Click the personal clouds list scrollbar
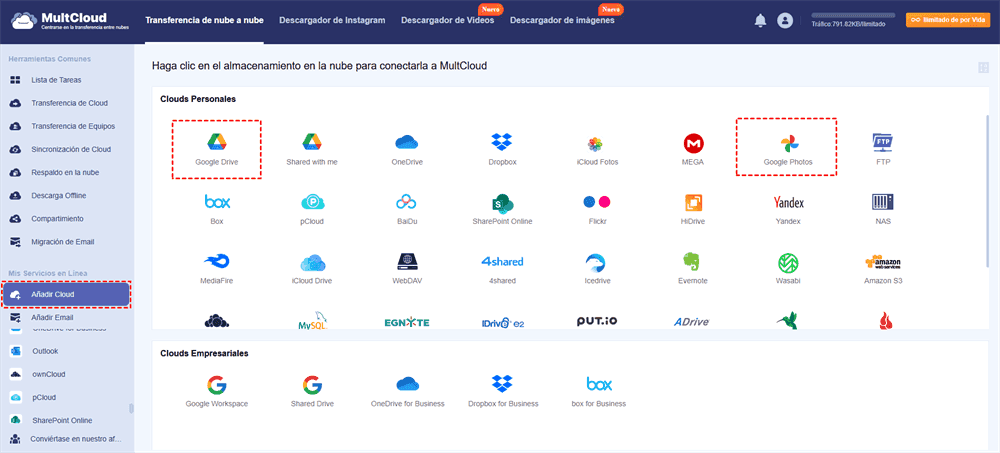 click(988, 191)
